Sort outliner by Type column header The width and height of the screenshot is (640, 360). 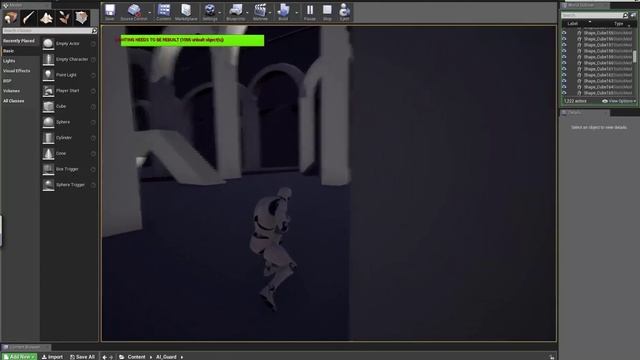point(619,24)
